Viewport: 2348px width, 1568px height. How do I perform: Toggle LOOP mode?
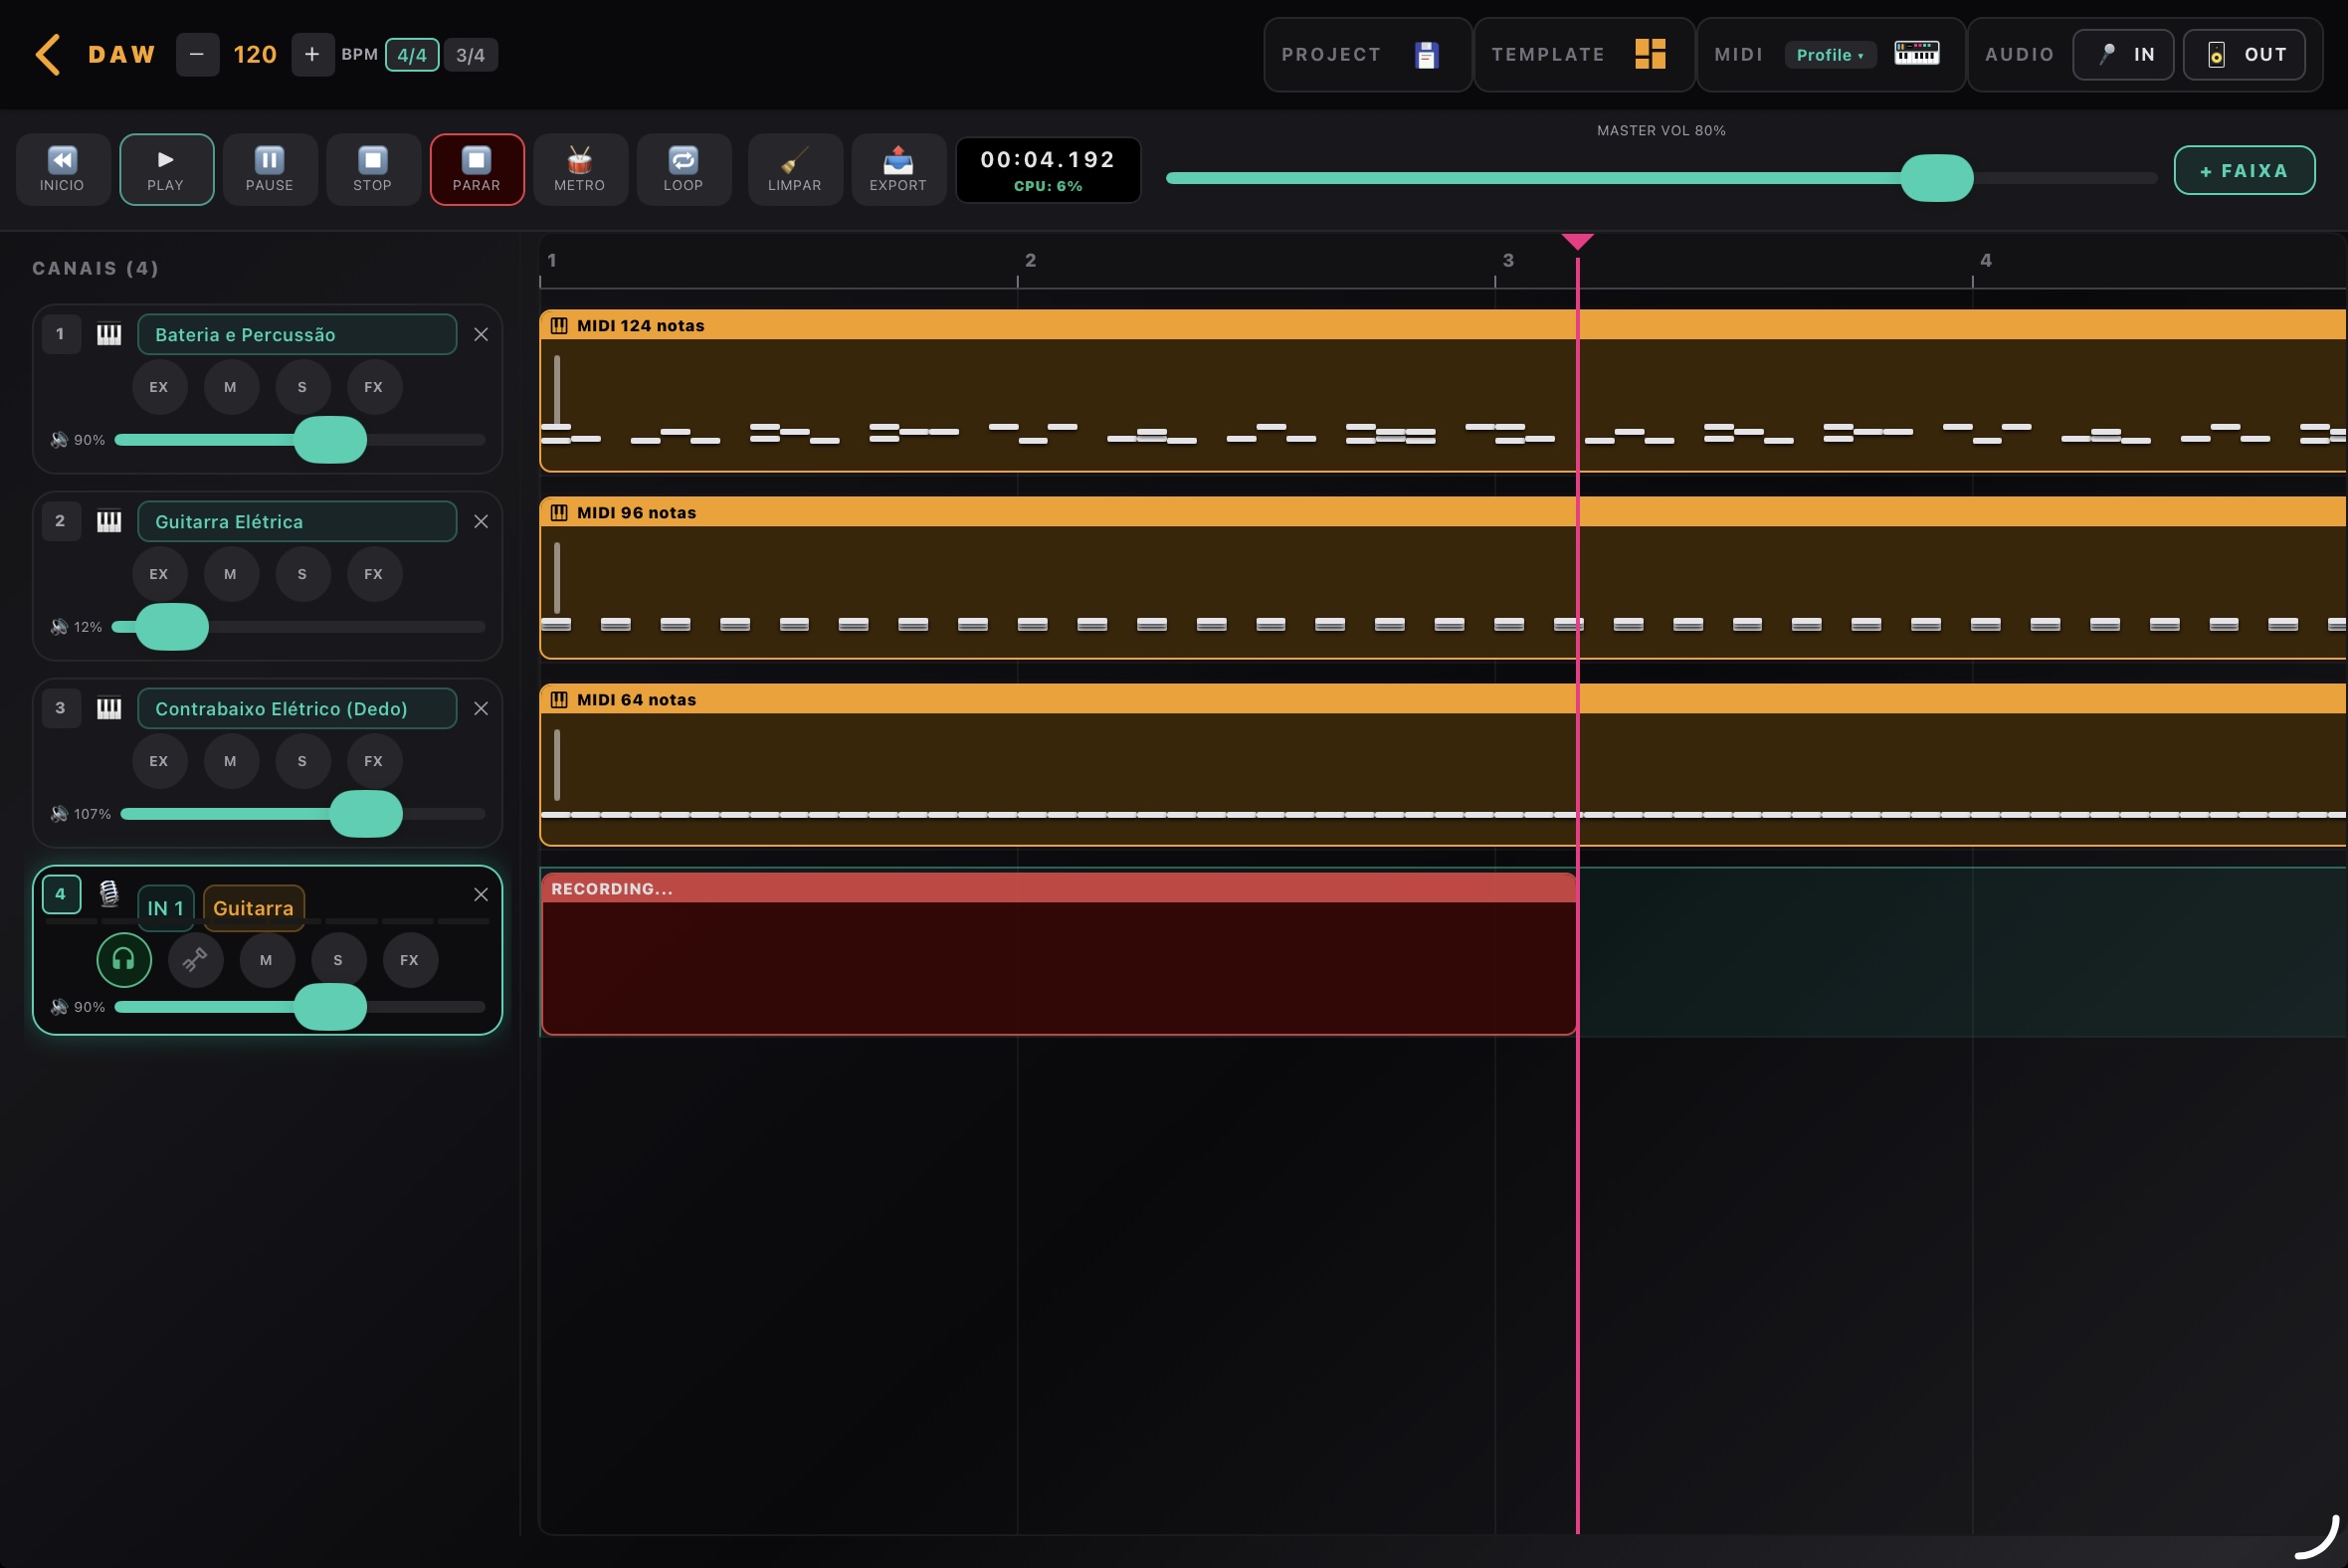[x=684, y=169]
